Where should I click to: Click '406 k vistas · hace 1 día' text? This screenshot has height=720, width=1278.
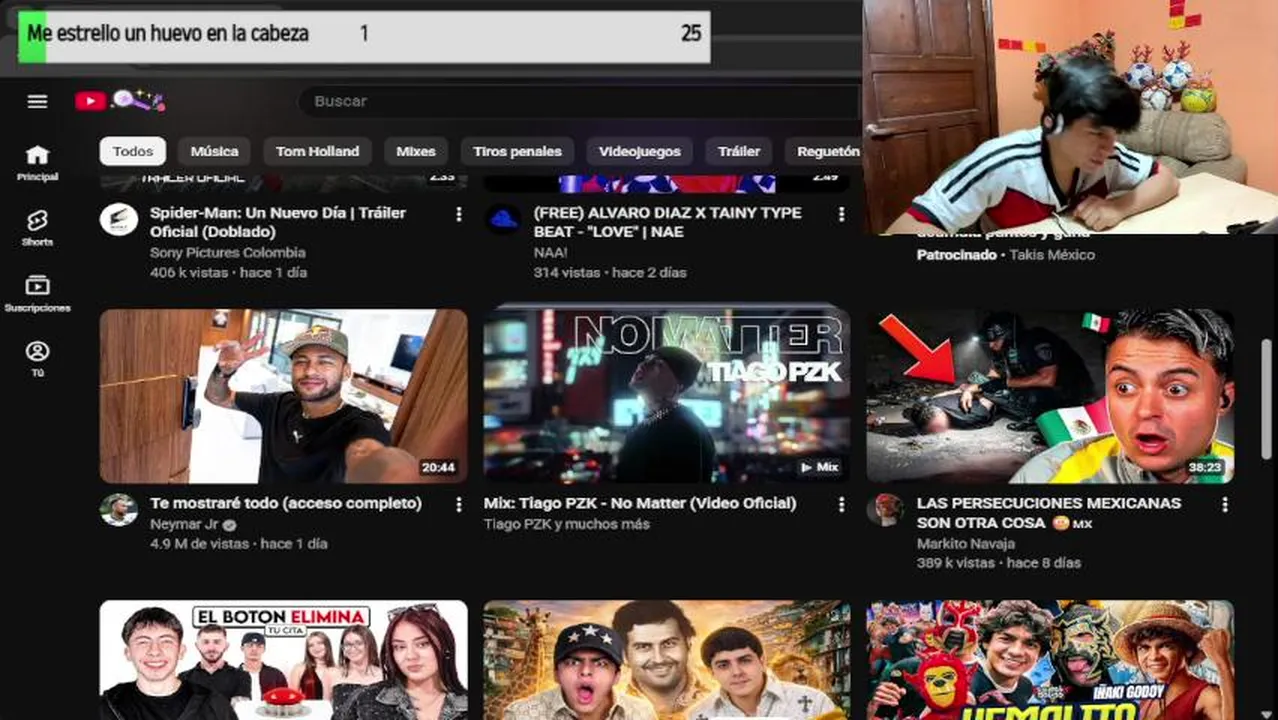point(228,272)
